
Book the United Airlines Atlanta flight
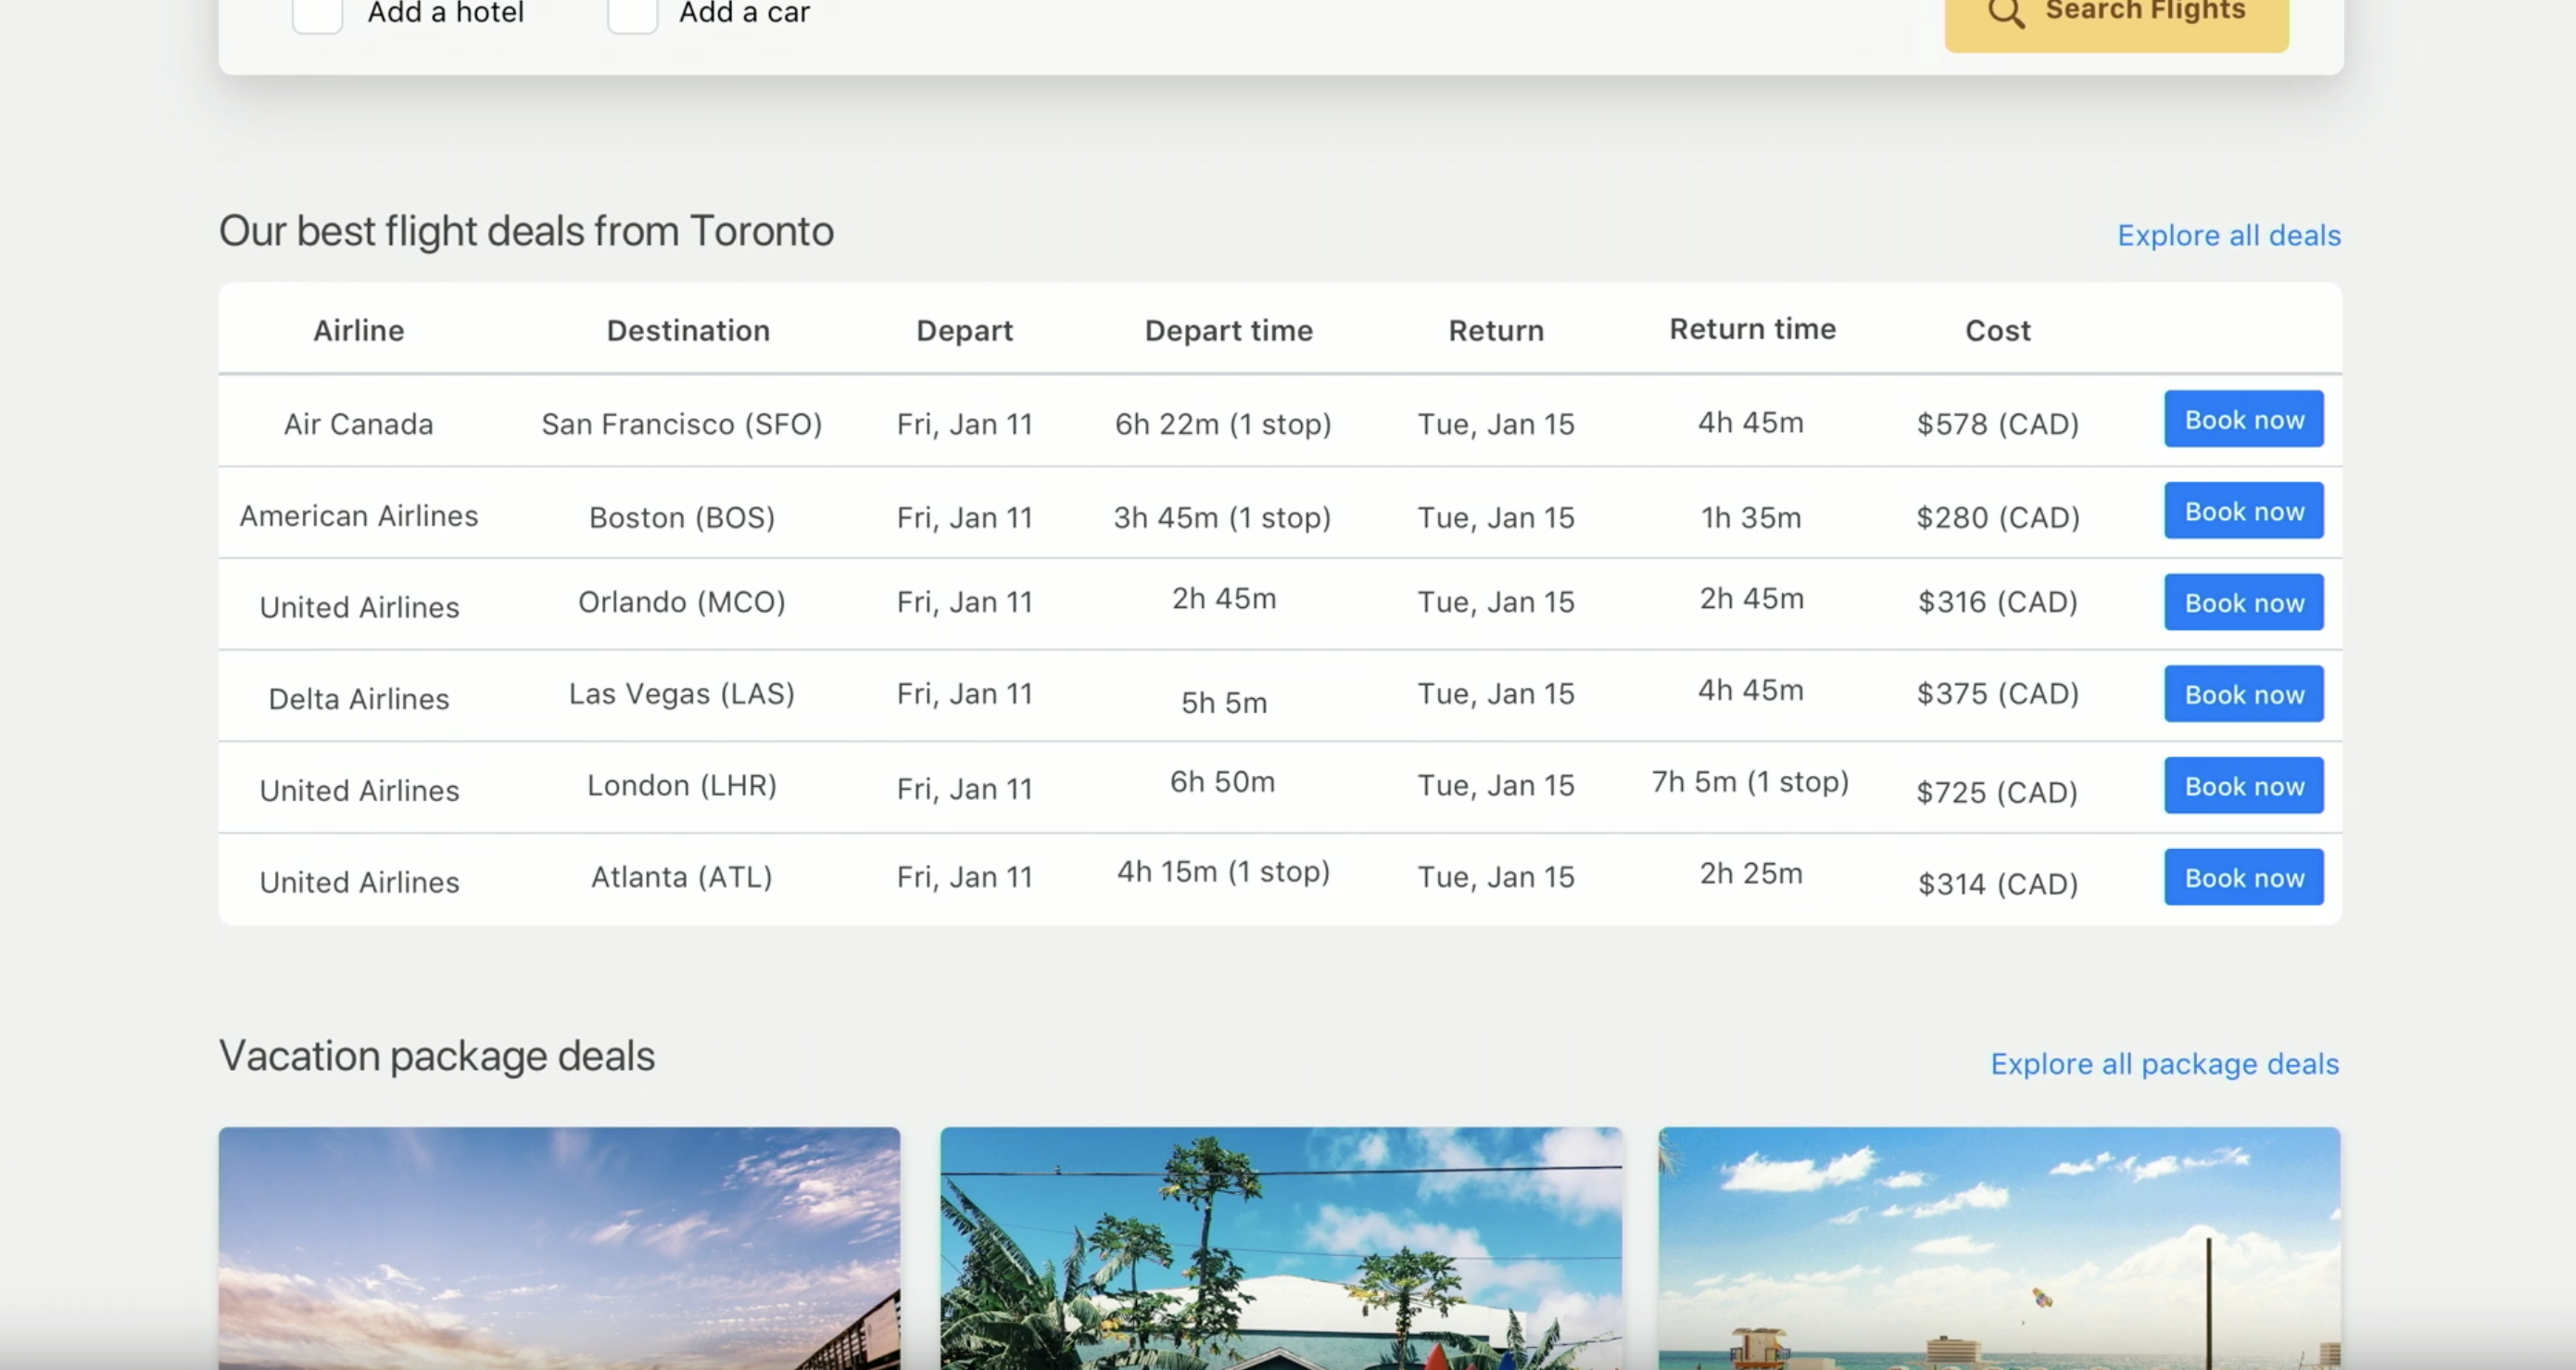pyautogui.click(x=2243, y=877)
